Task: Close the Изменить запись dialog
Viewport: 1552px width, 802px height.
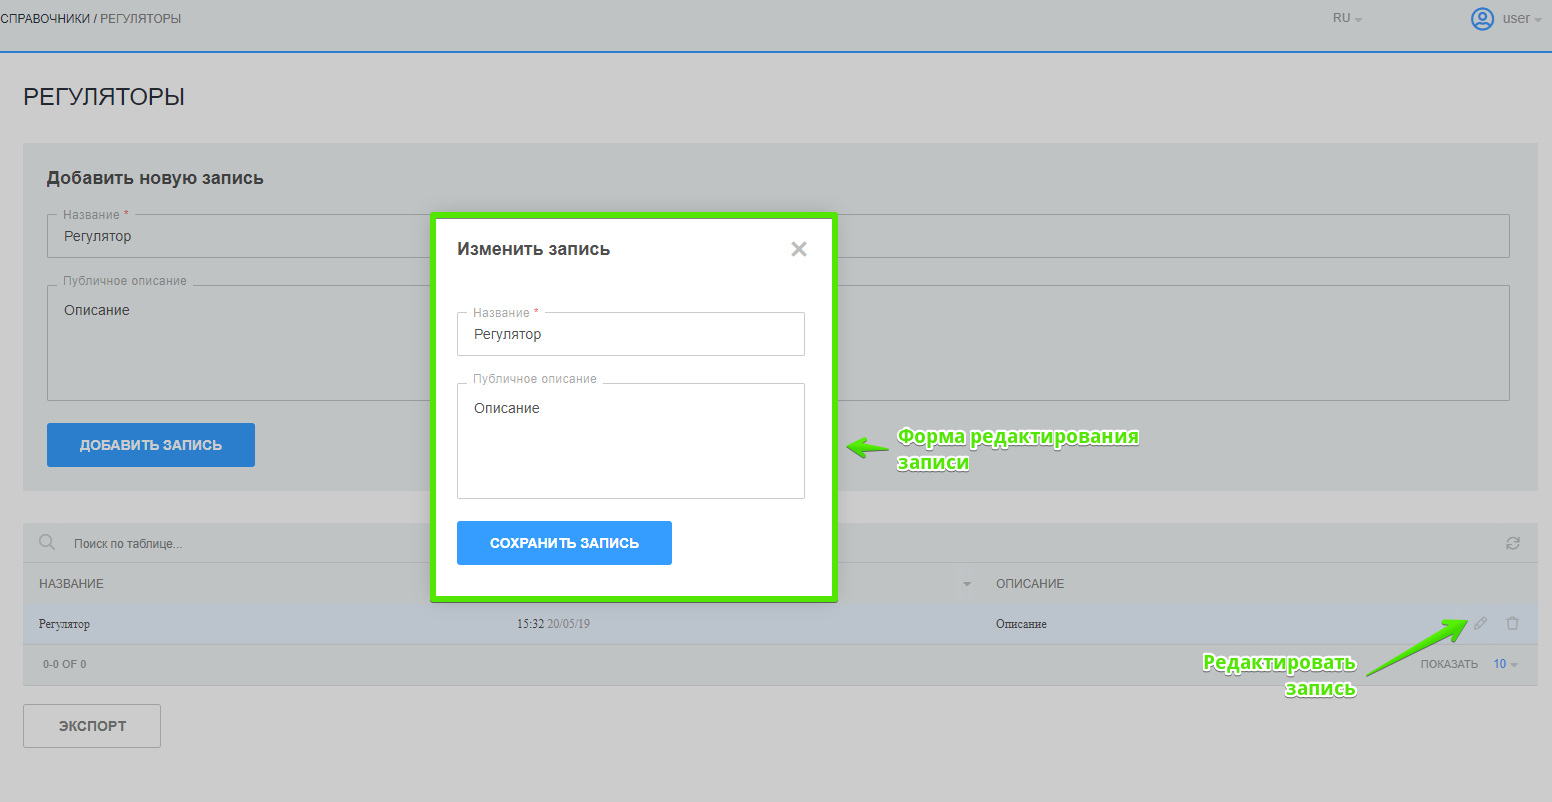Action: (x=798, y=249)
